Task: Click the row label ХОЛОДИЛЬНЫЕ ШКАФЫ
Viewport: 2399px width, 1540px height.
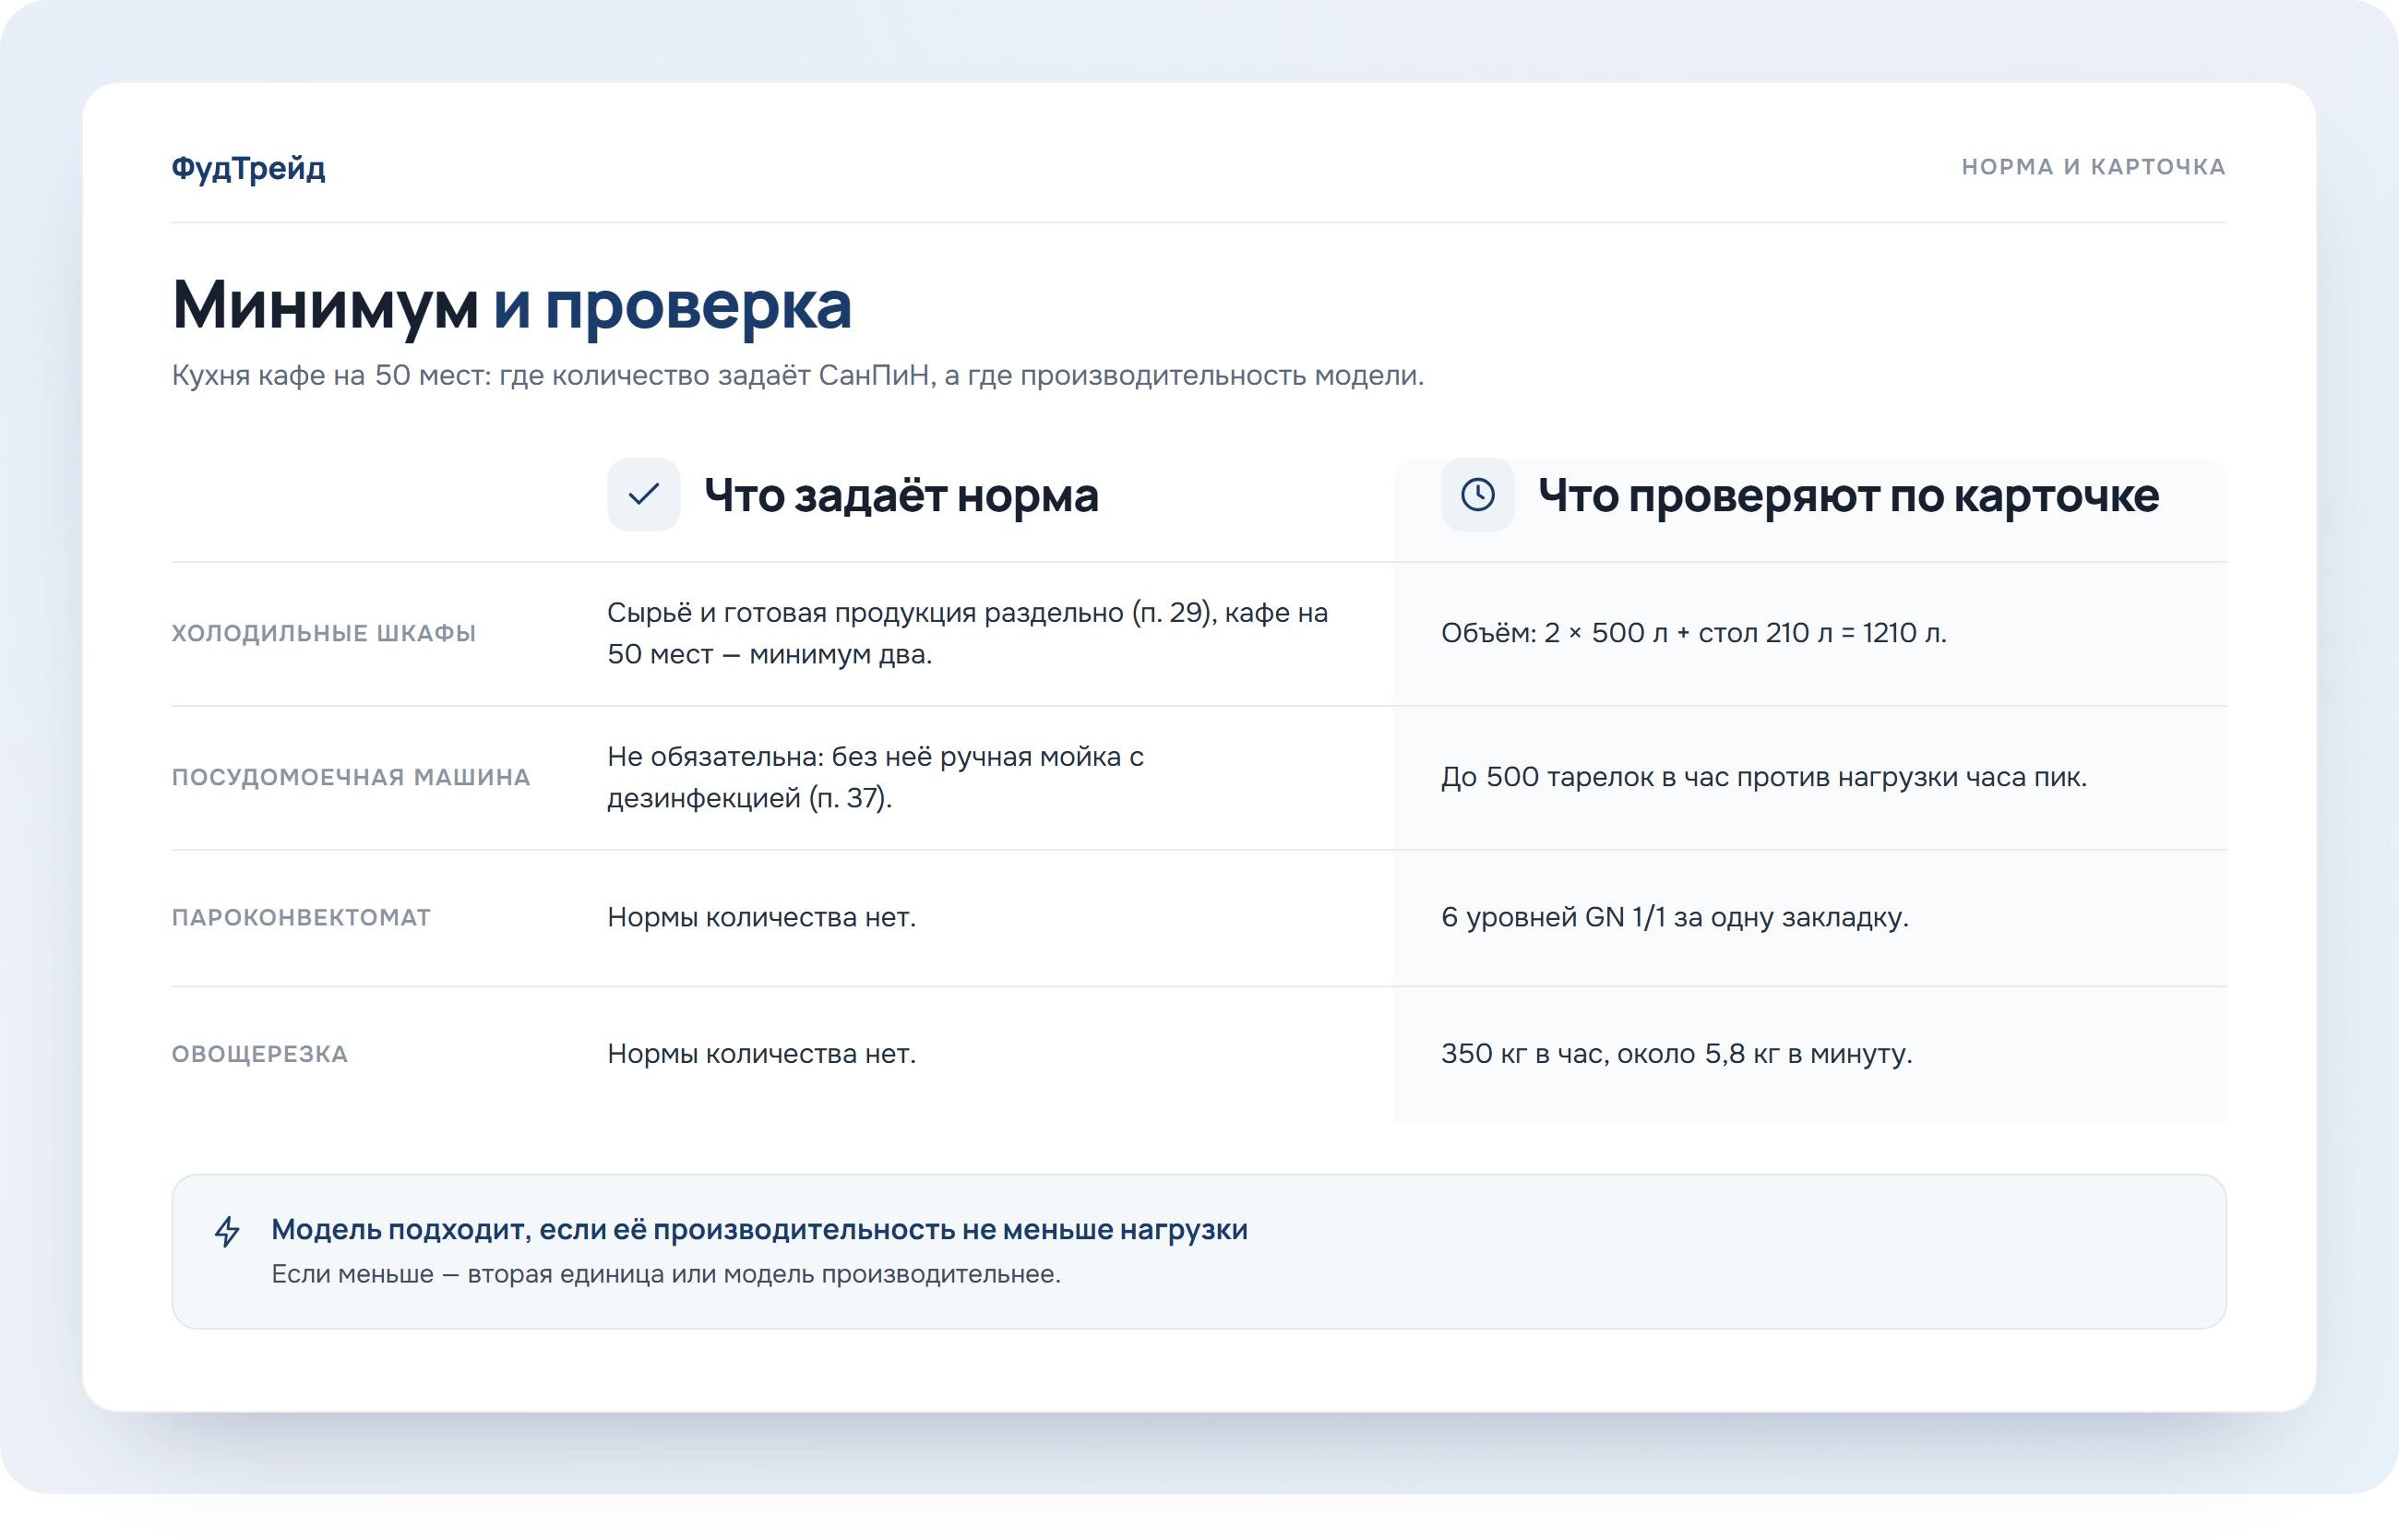Action: tap(323, 633)
